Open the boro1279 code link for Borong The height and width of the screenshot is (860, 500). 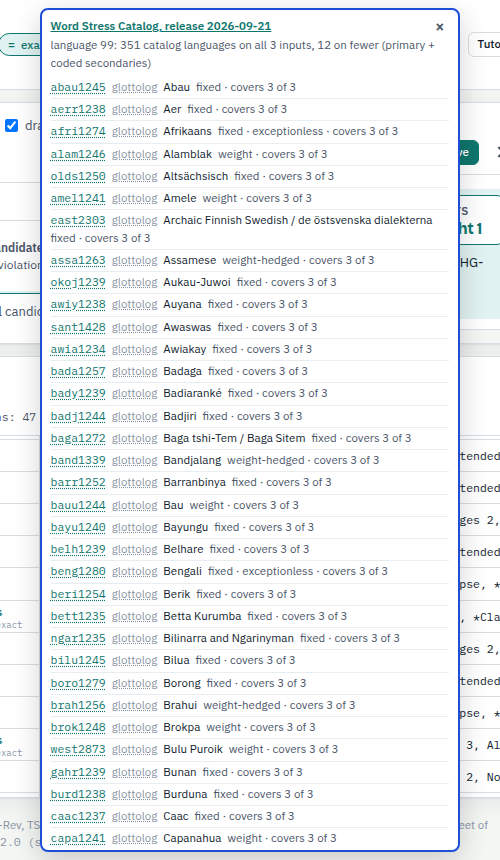click(x=78, y=682)
